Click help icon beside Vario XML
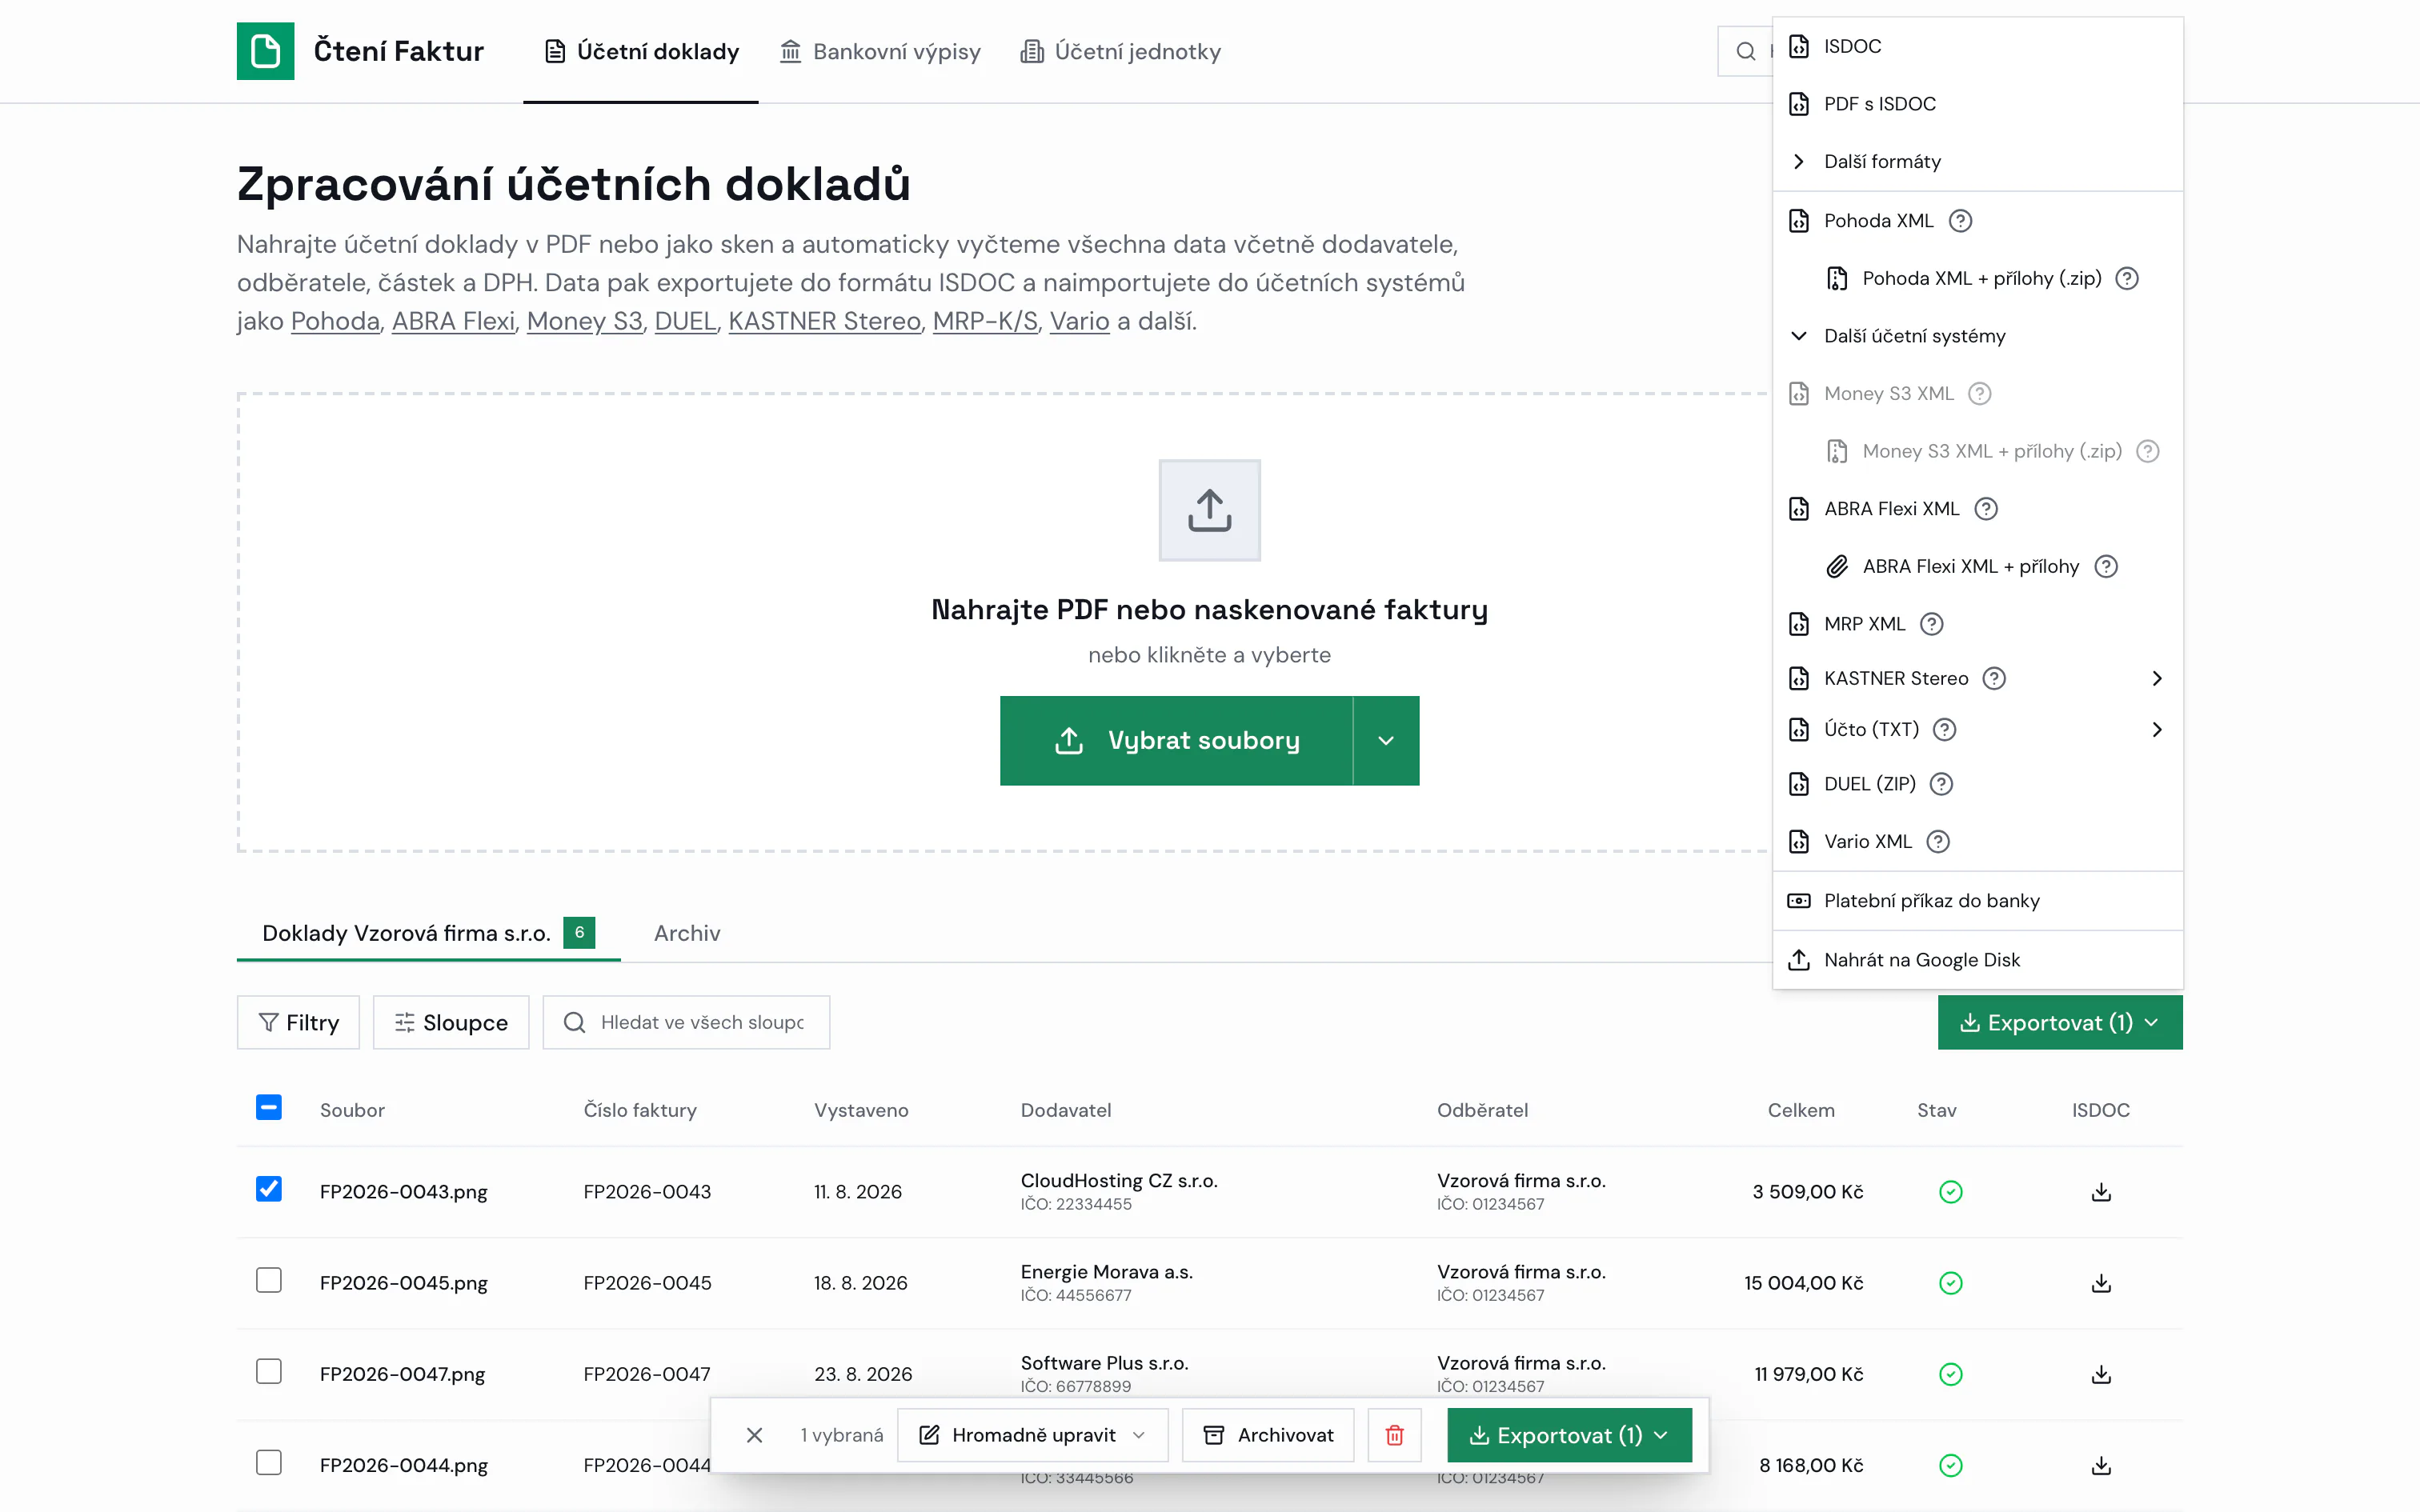2420x1512 pixels. [x=1938, y=841]
